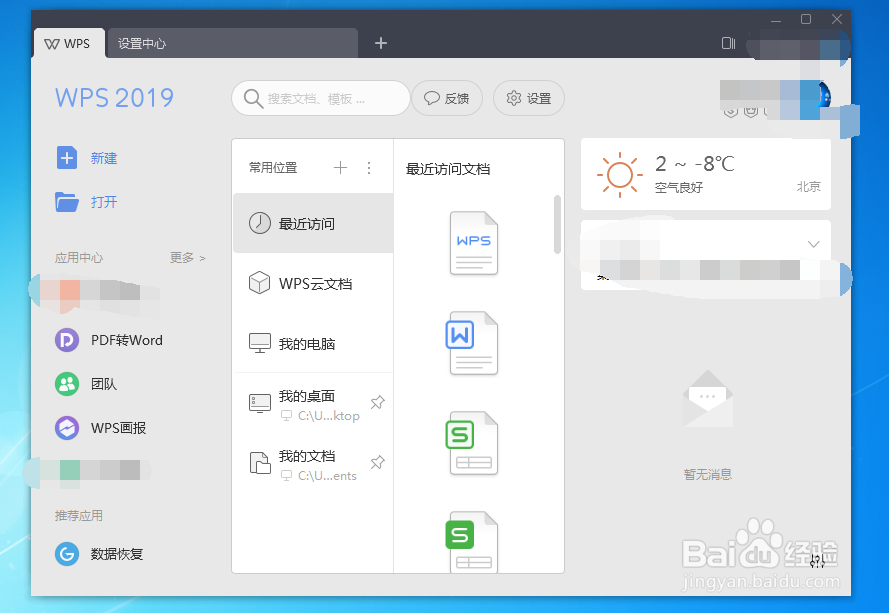This screenshot has height=613, width=889.
Task: Click the message settings sliders icon
Action: 817,561
